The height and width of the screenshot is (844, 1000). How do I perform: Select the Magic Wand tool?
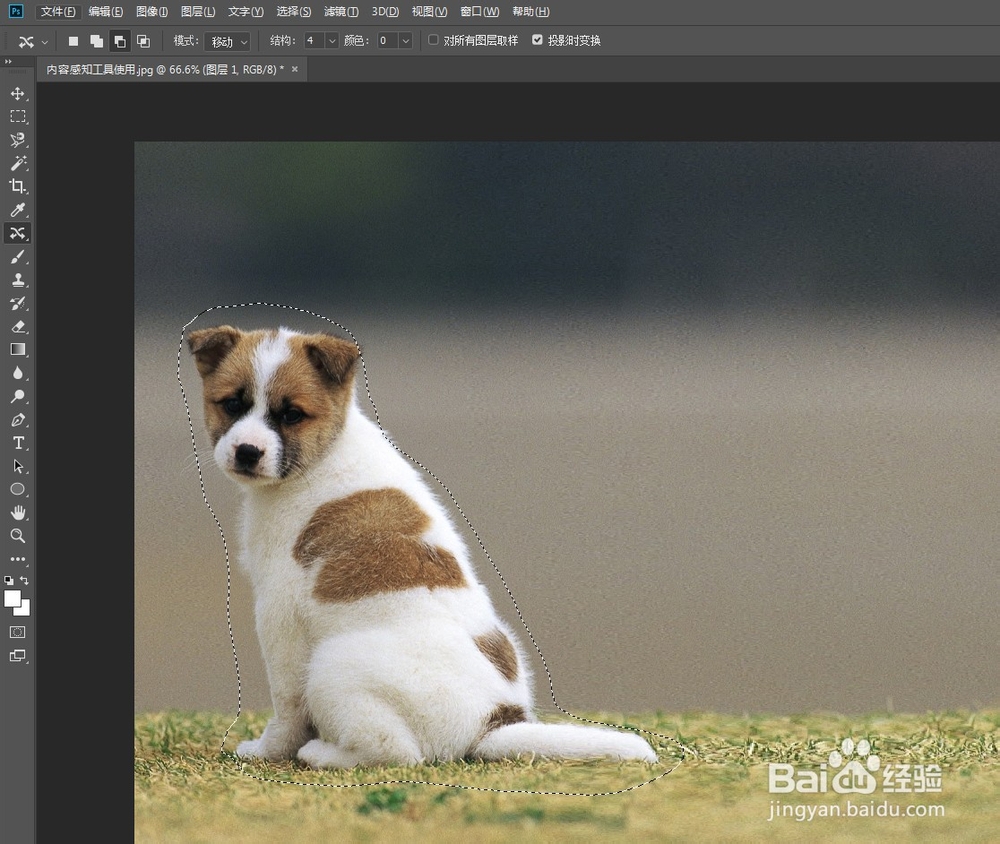(x=18, y=163)
